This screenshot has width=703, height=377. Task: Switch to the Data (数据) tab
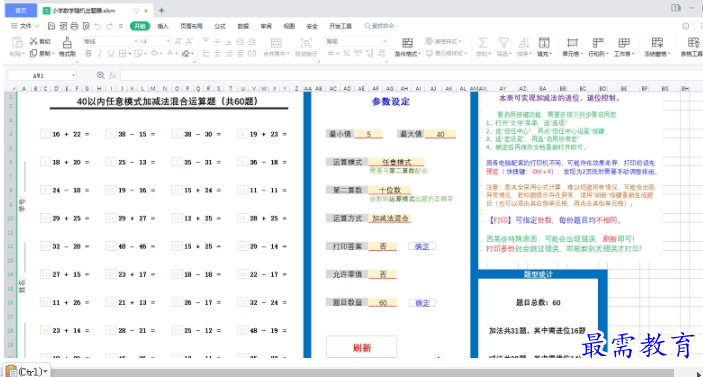tap(243, 26)
